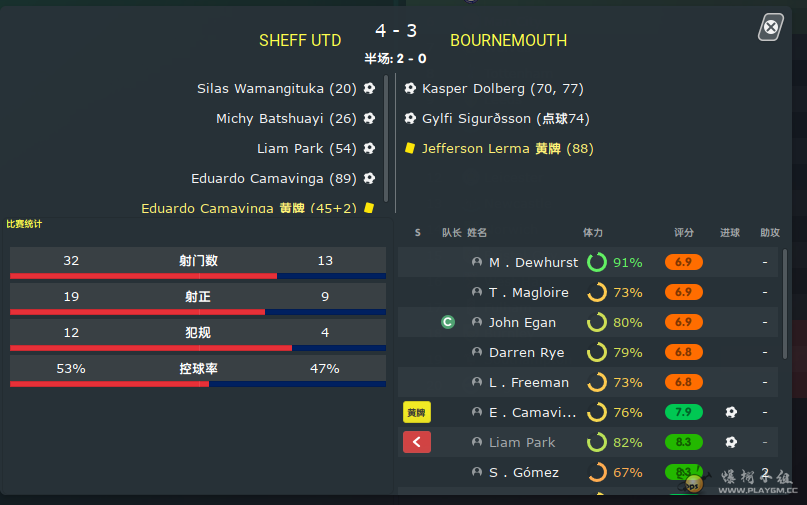Image resolution: width=807 pixels, height=505 pixels.
Task: Click goal ball icon beside Kasper Dolberg
Action: (410, 88)
